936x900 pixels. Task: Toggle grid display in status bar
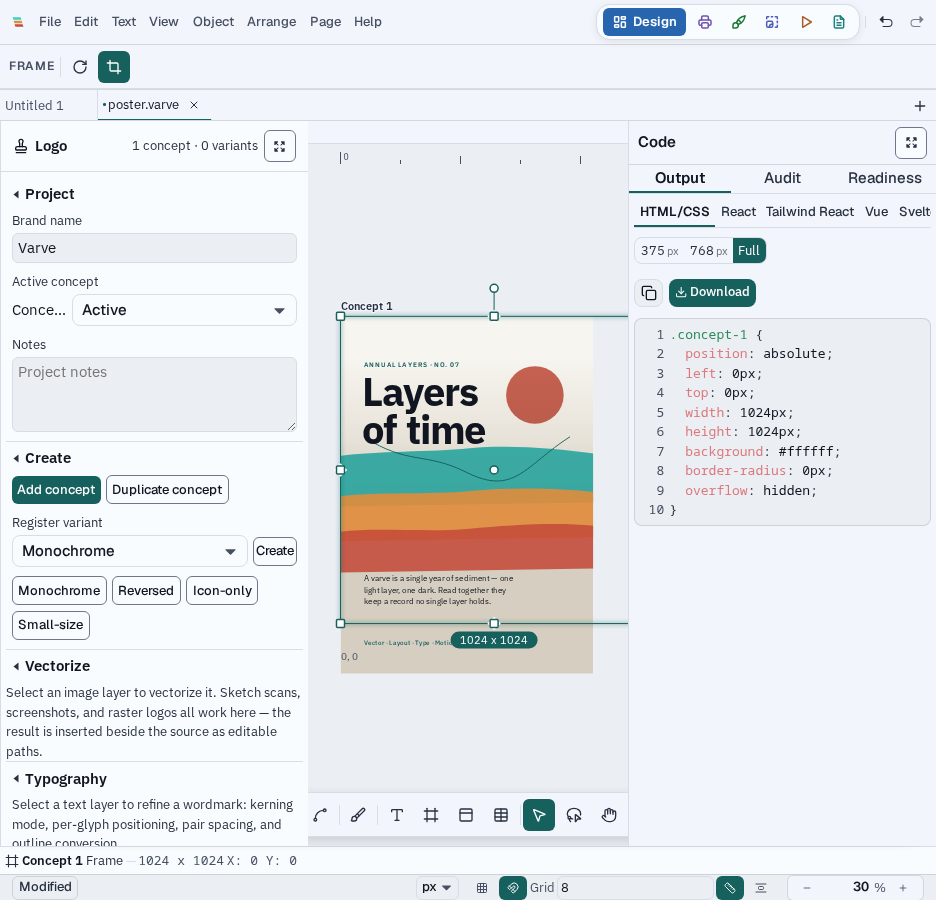pos(482,887)
